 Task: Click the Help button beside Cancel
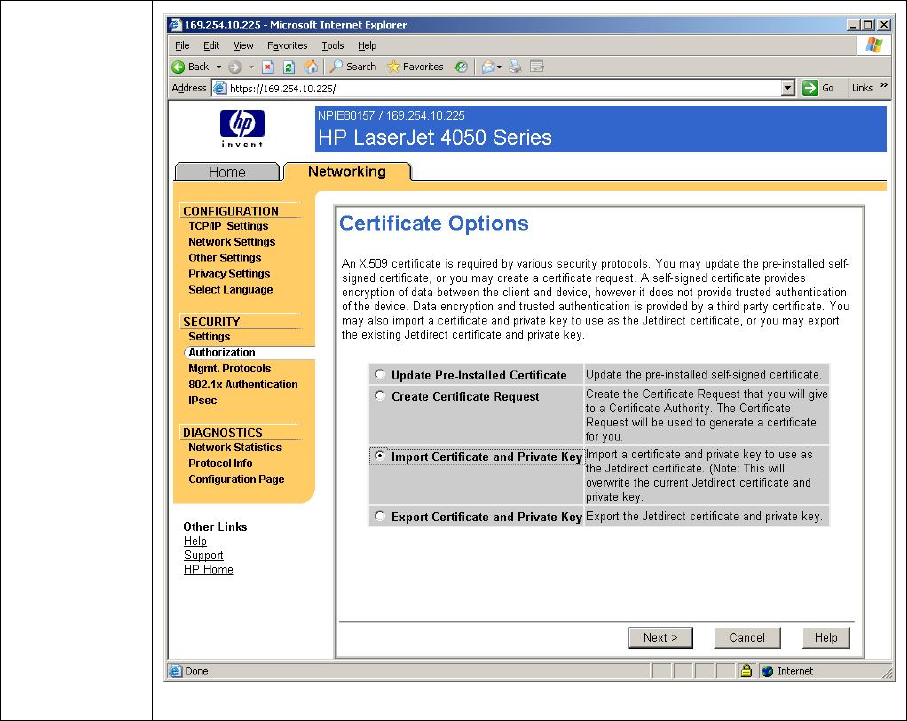pos(825,638)
